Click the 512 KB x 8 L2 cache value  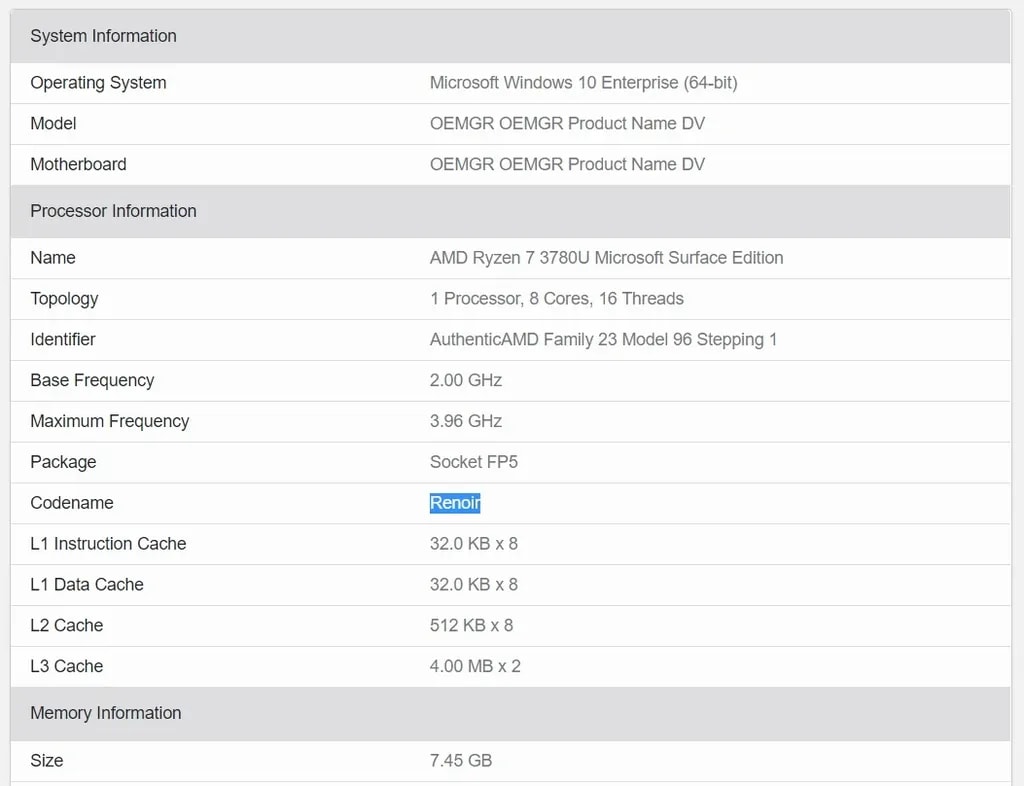[471, 626]
